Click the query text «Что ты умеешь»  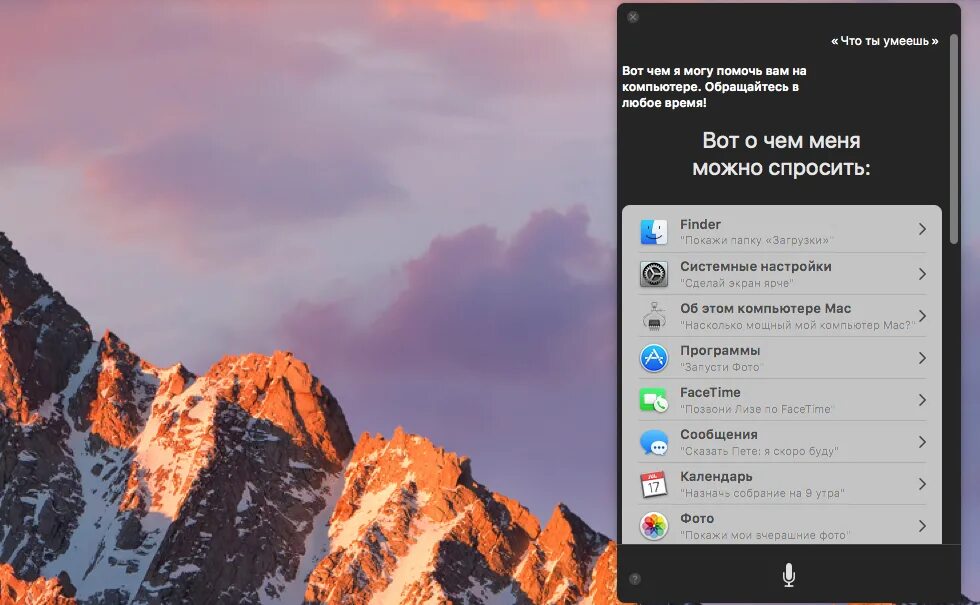pos(884,41)
